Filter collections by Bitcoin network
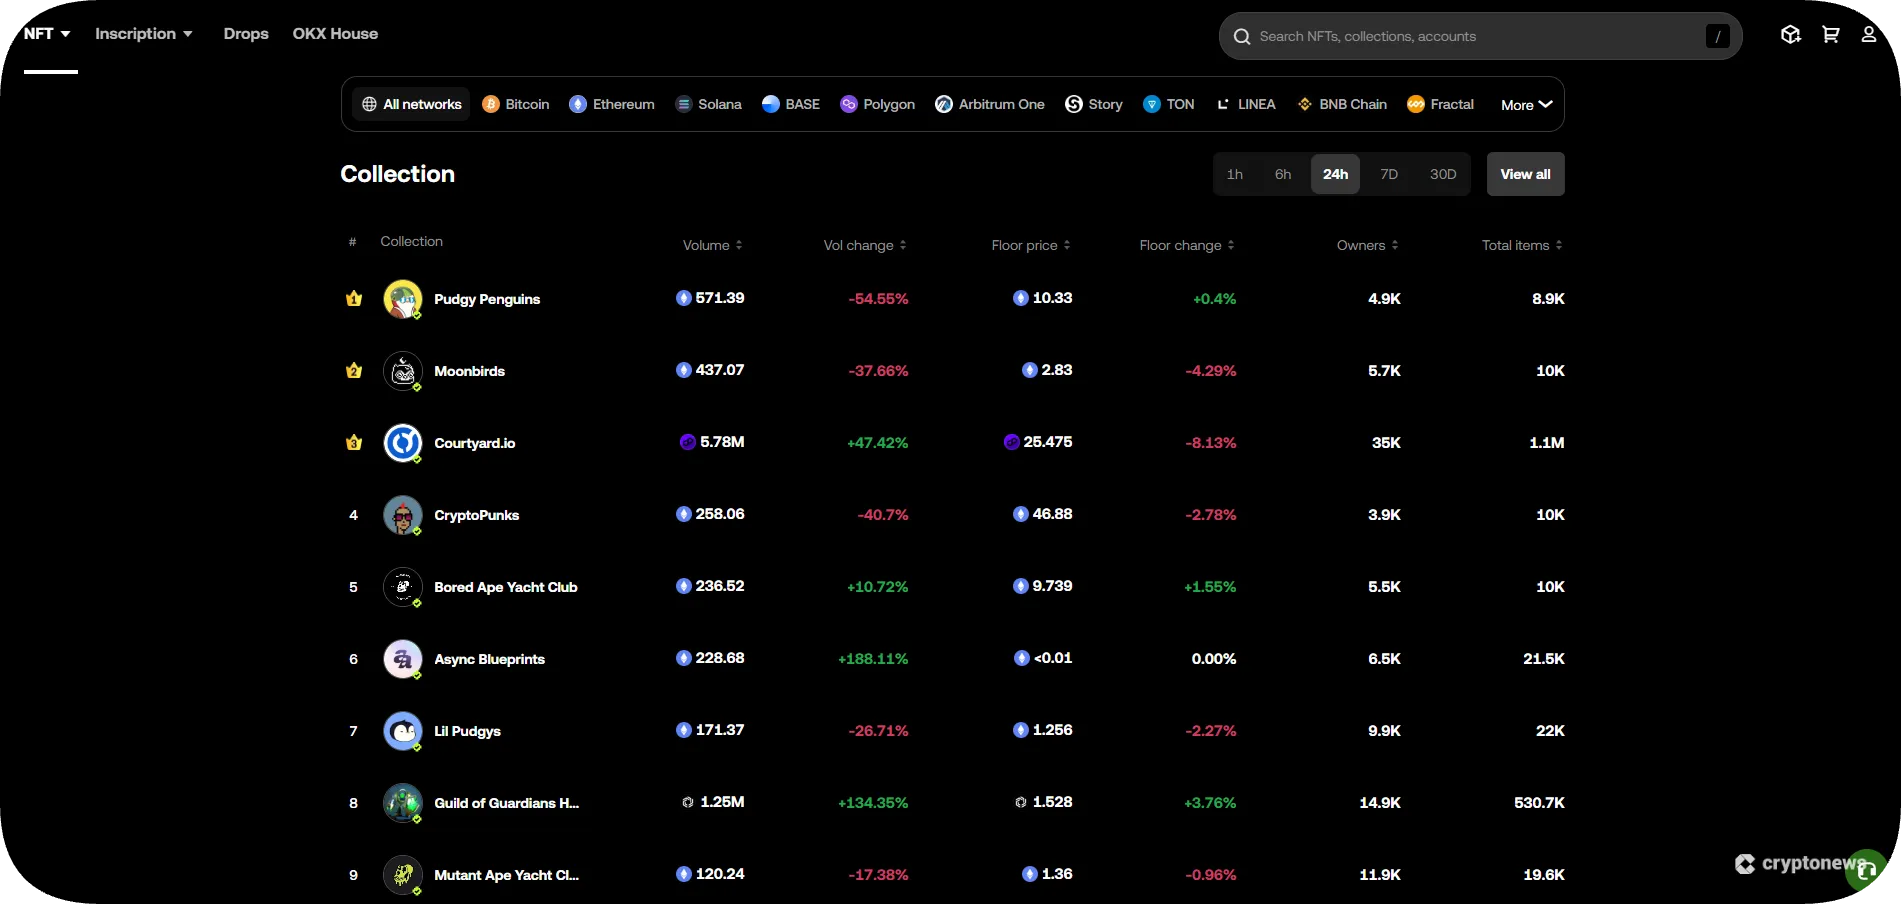 [515, 104]
